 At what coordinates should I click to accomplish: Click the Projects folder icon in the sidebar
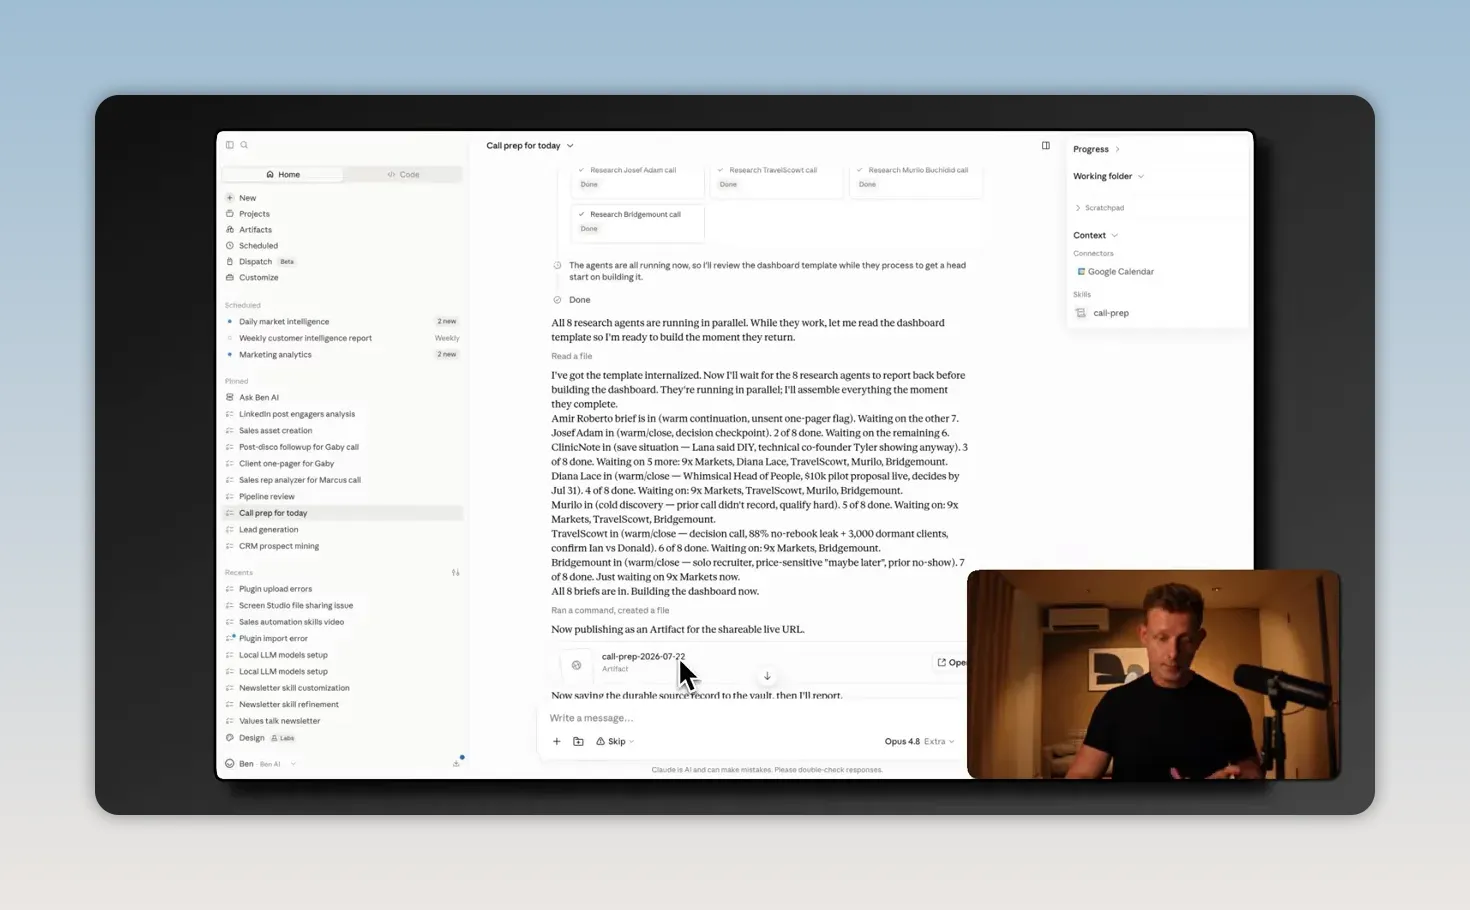(230, 214)
